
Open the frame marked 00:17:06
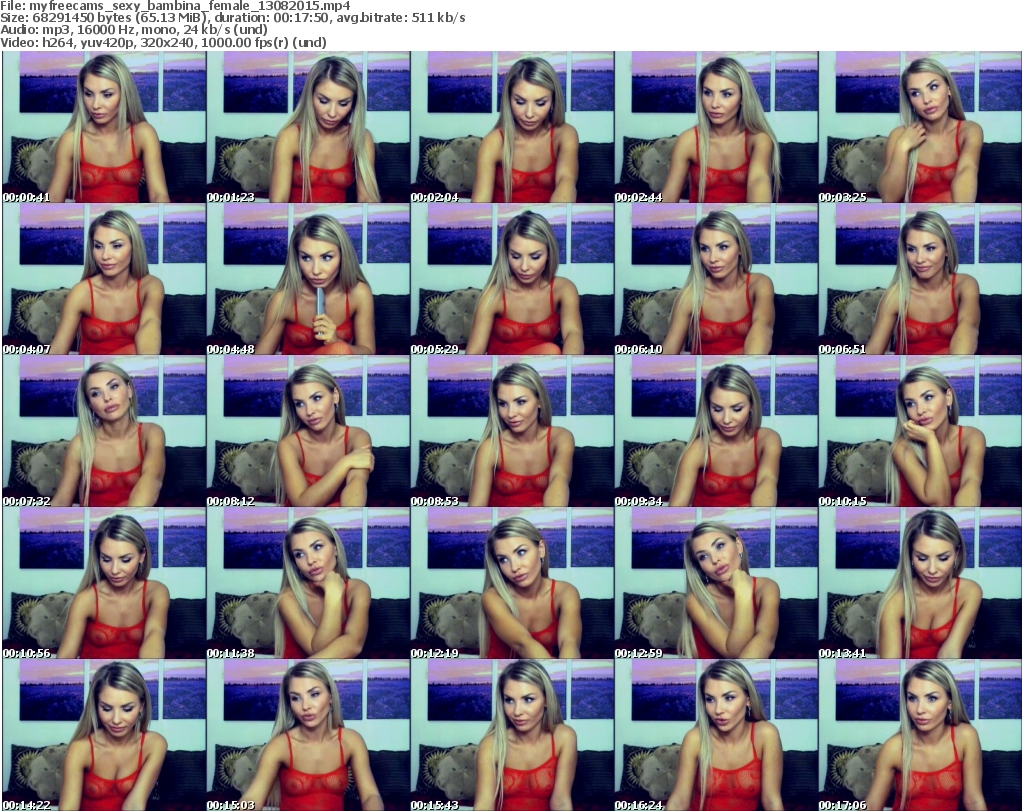coord(920,735)
